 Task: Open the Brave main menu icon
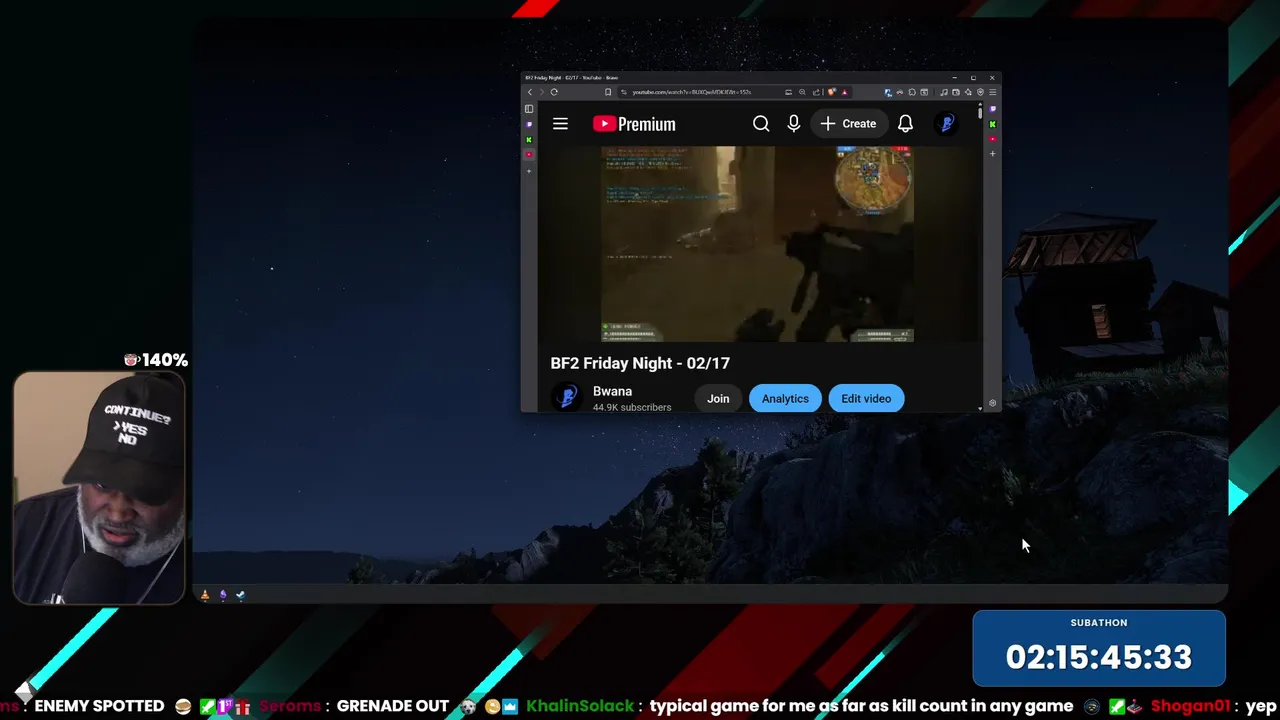[992, 92]
